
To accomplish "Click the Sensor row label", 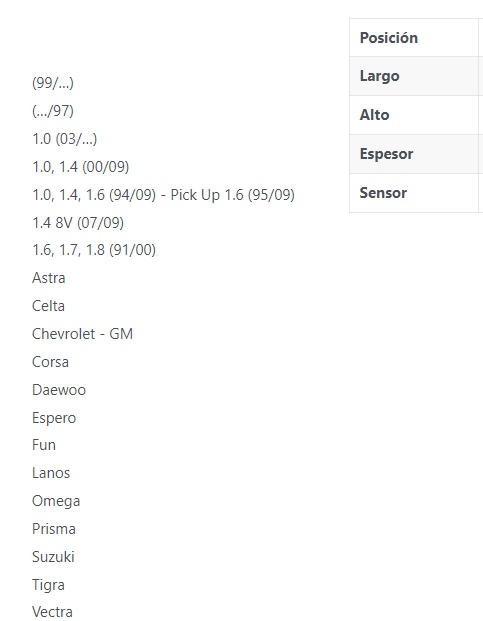I will point(383,193).
